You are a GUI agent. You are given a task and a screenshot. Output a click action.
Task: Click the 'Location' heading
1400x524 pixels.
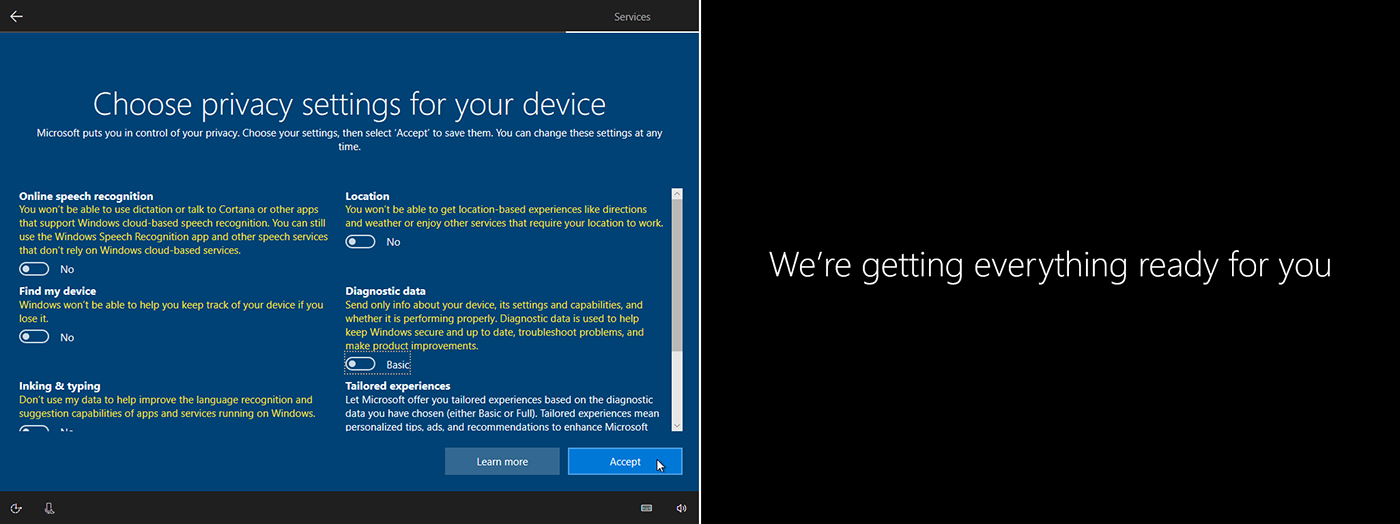tap(368, 196)
